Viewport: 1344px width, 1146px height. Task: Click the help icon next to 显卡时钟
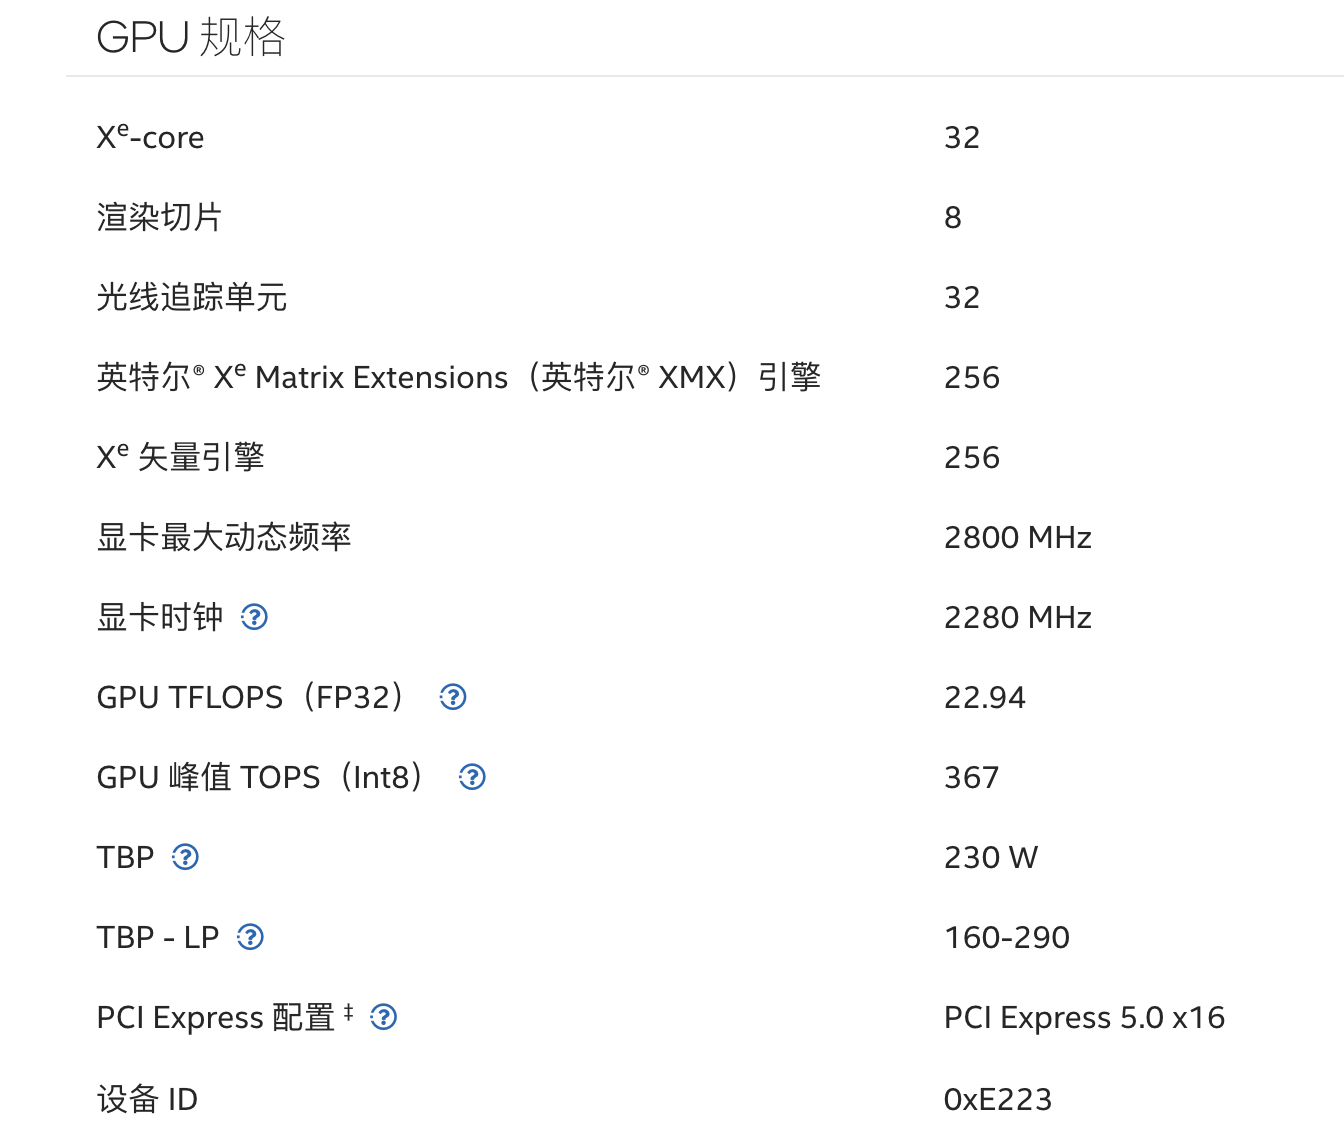(x=254, y=617)
